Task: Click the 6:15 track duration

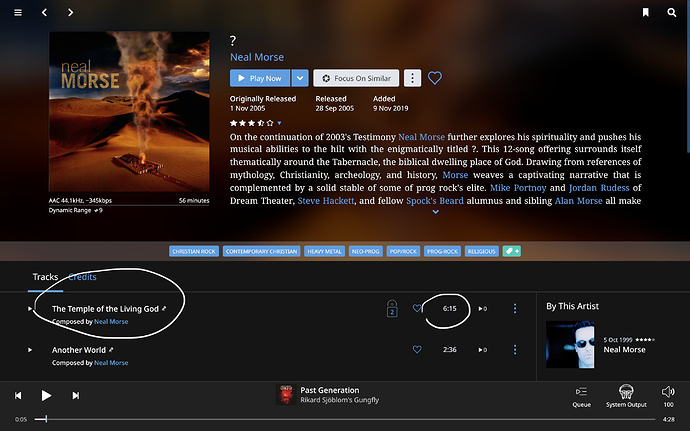Action: [x=450, y=309]
